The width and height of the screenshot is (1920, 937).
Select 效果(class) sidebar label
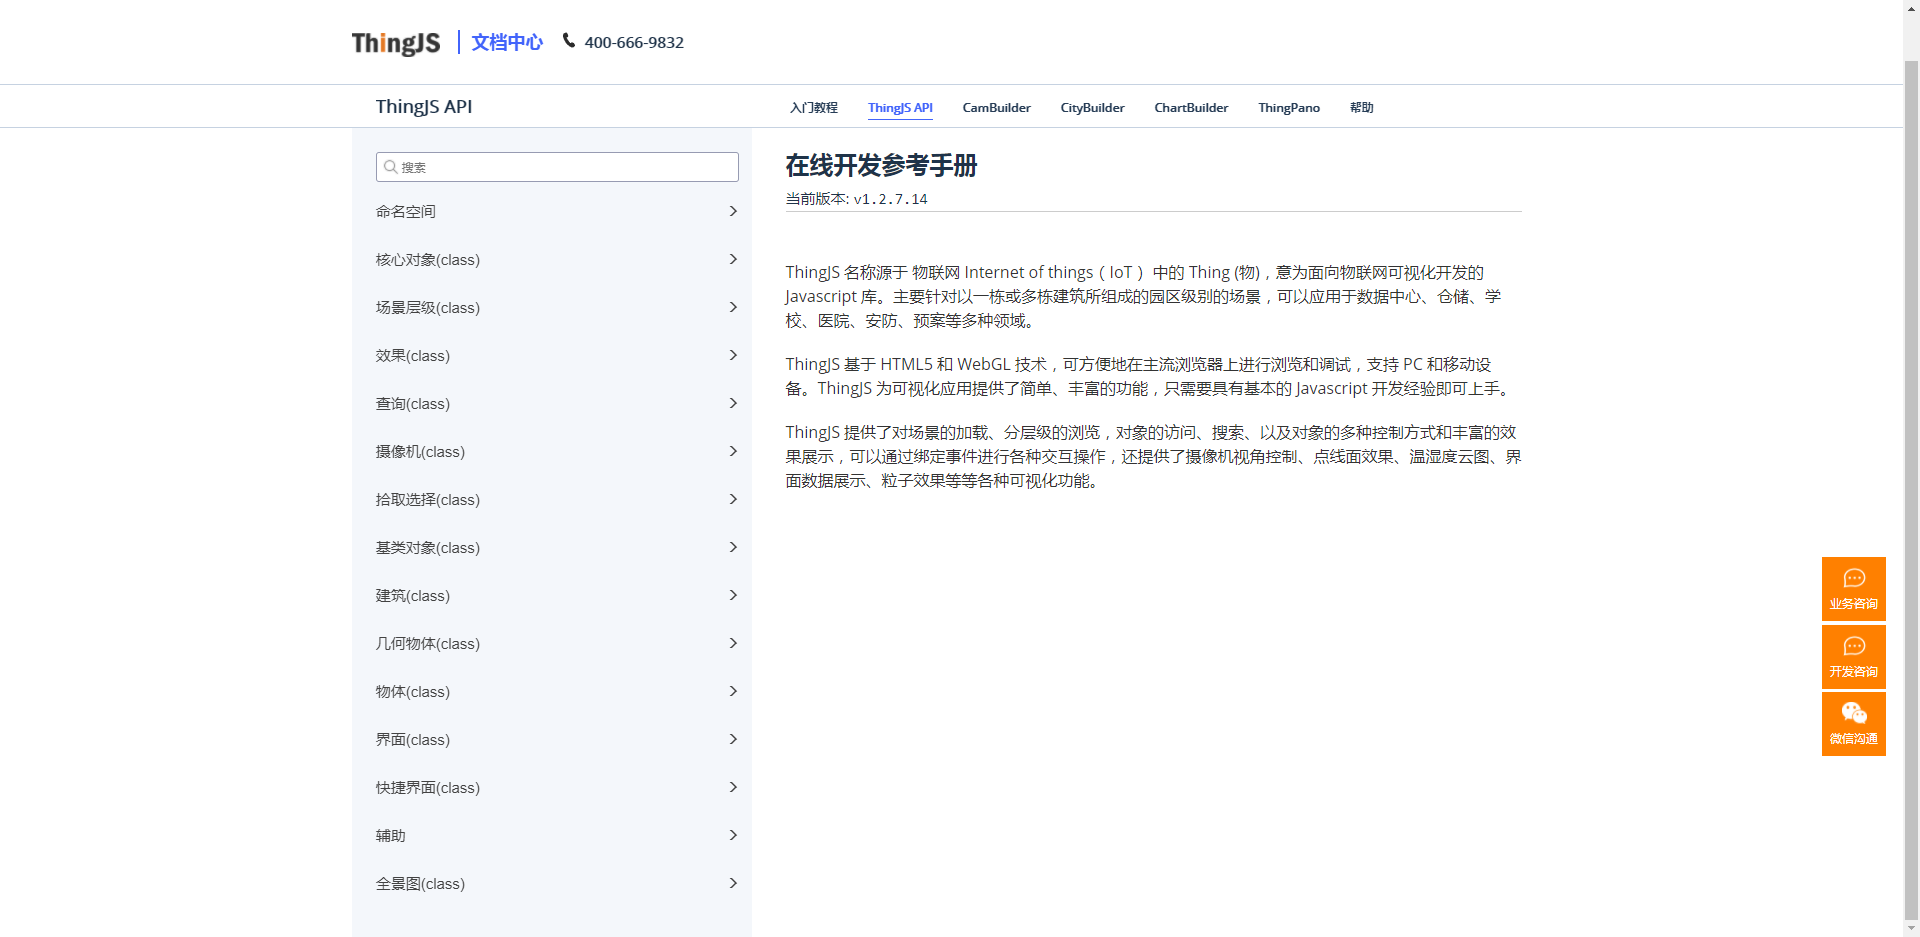[413, 355]
